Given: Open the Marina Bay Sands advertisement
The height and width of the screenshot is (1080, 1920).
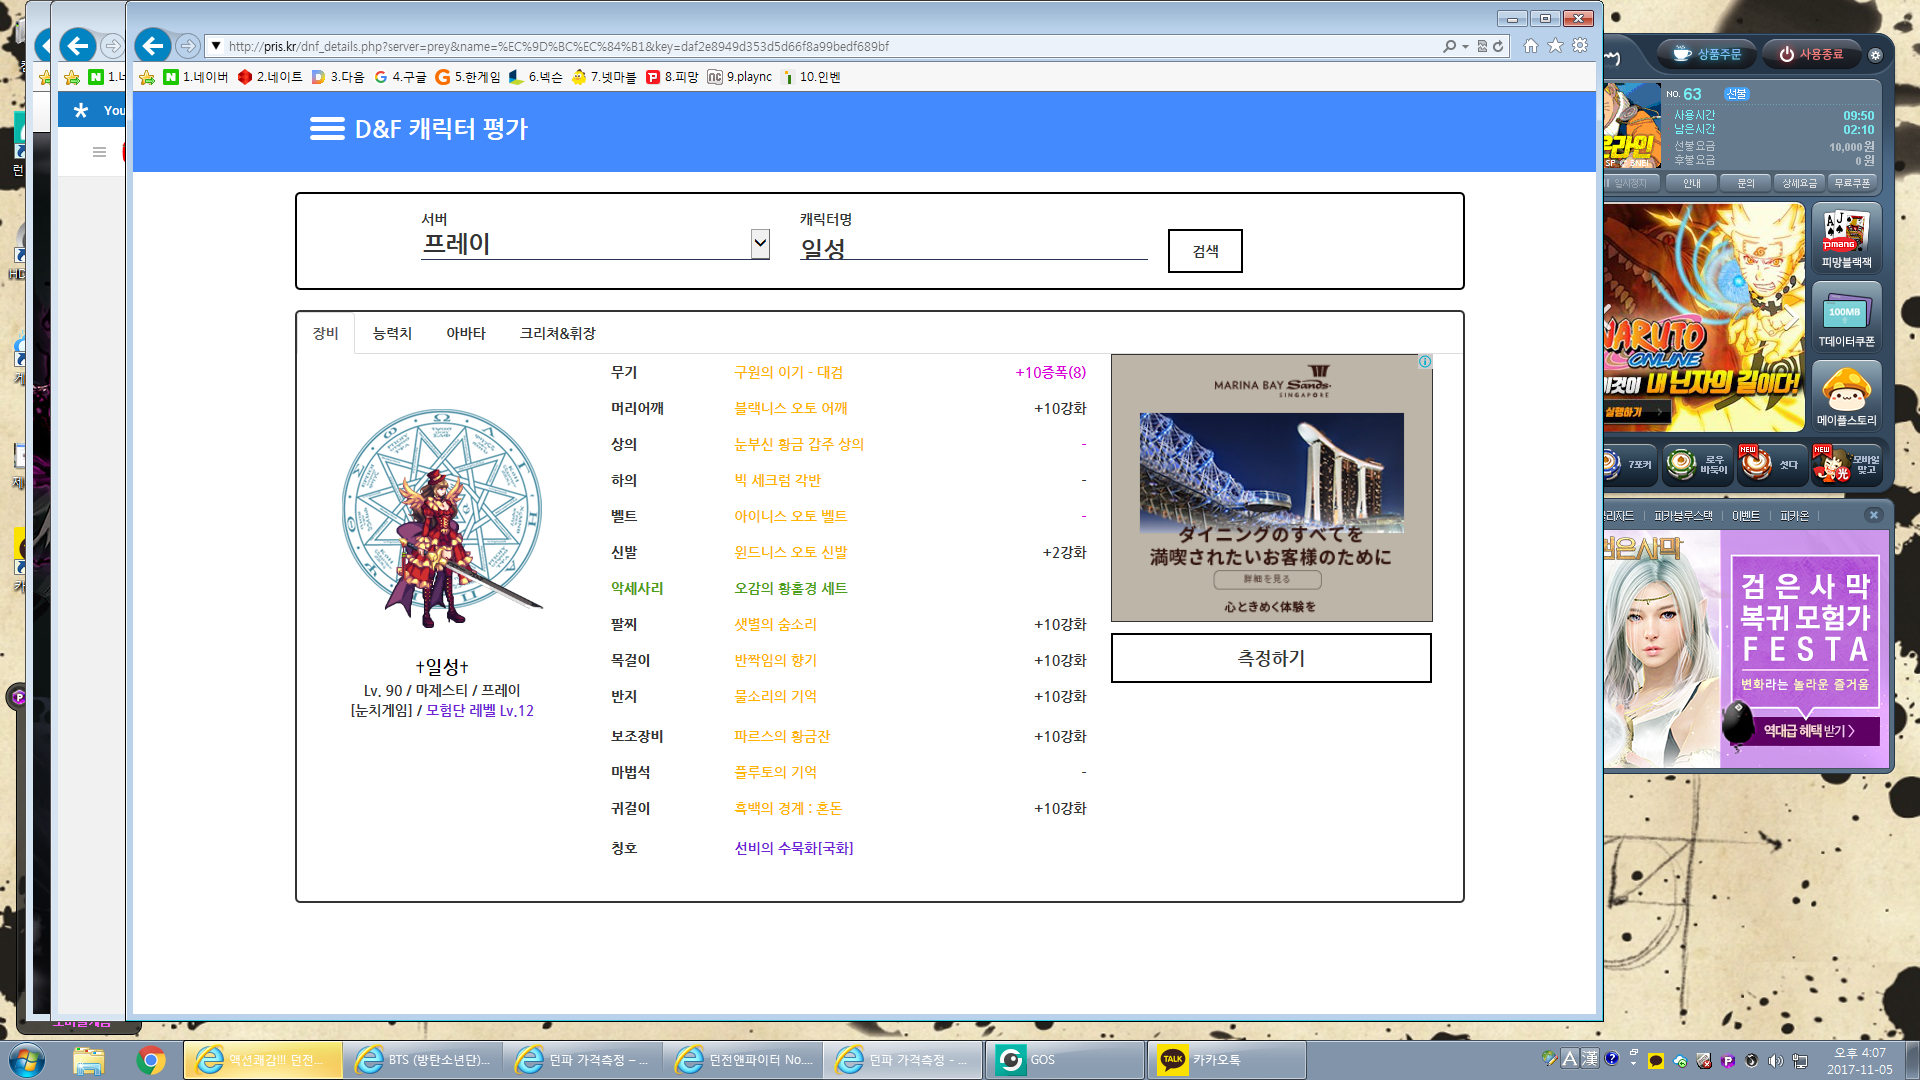Looking at the screenshot, I should pyautogui.click(x=1272, y=488).
